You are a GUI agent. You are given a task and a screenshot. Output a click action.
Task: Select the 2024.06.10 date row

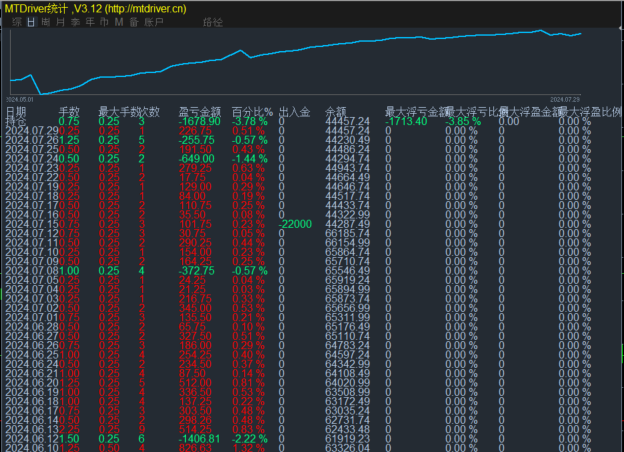32,448
